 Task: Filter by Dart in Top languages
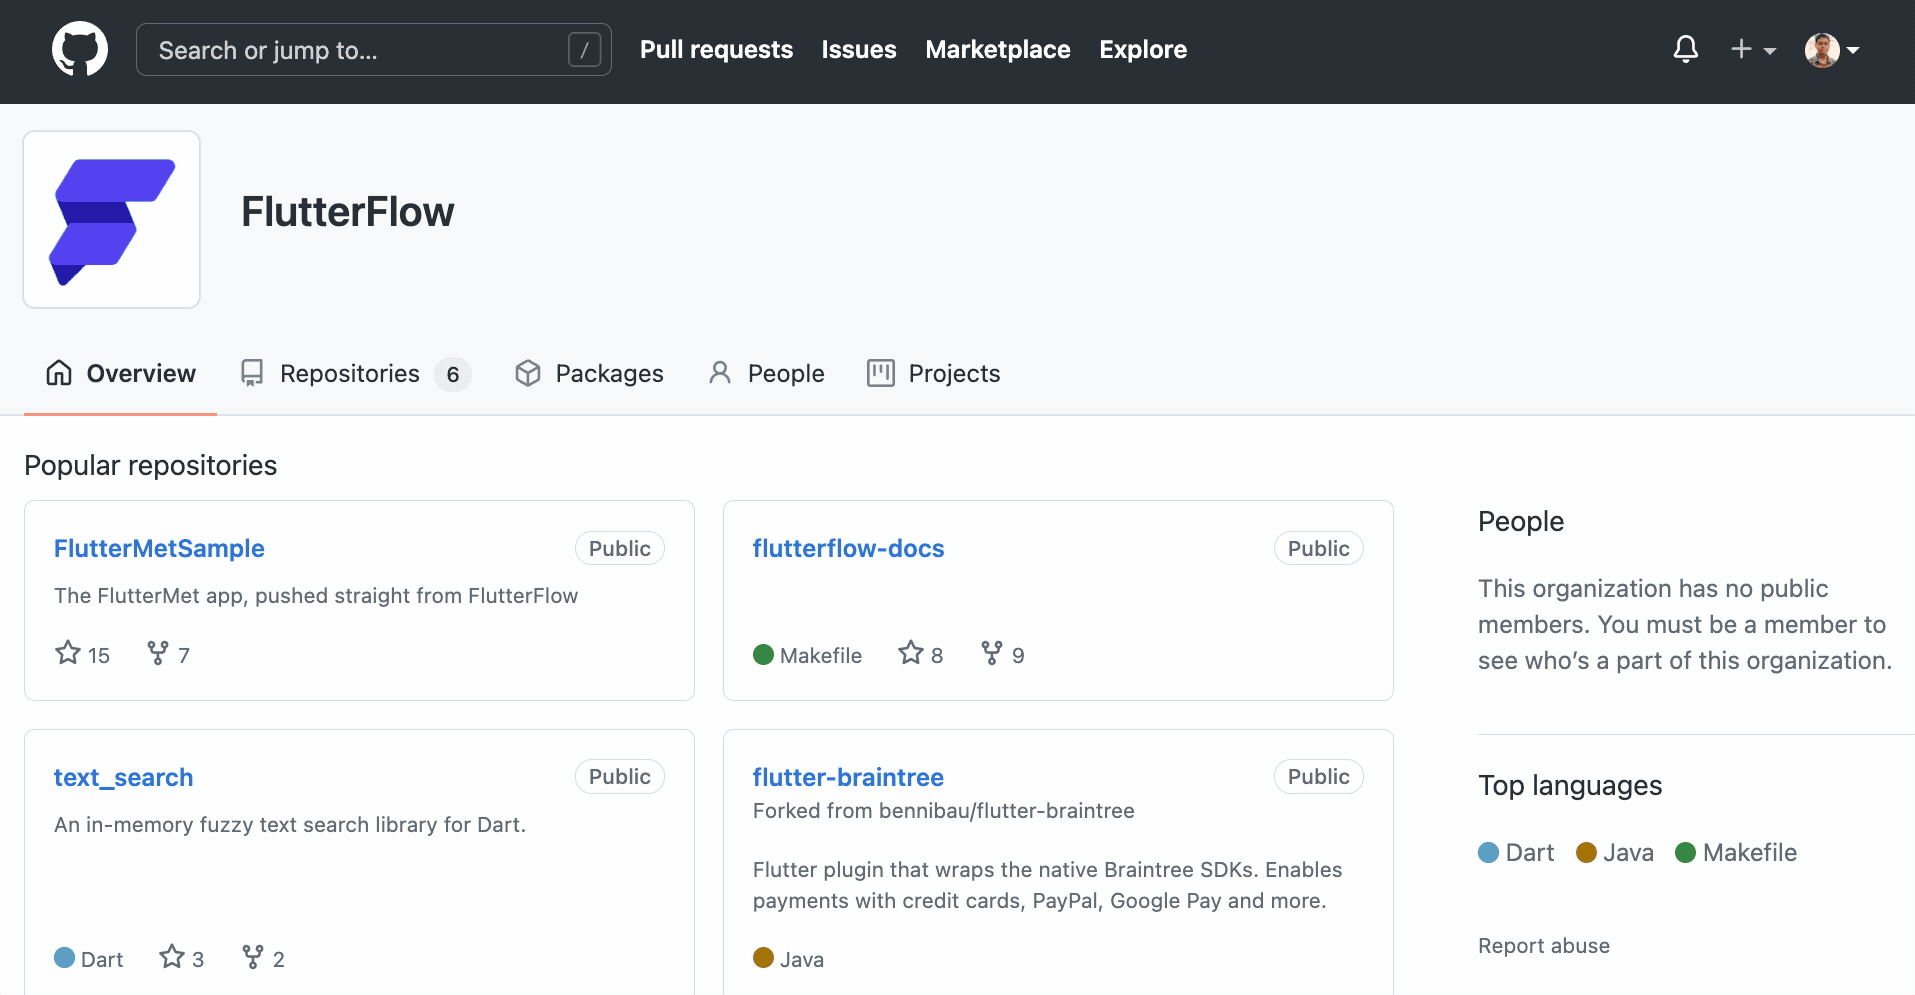tap(1516, 853)
